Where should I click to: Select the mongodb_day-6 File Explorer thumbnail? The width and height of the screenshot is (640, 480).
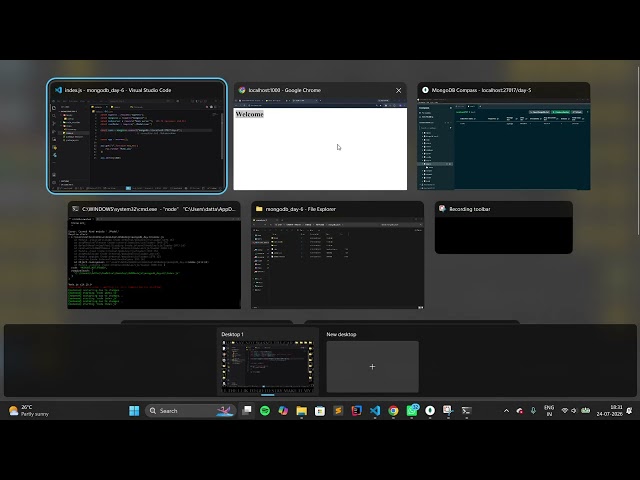338,255
